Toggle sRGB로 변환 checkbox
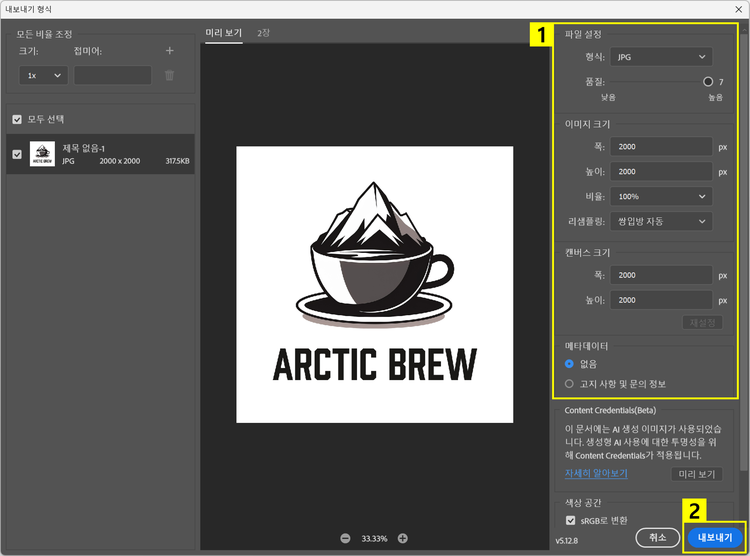The height and width of the screenshot is (556, 750). click(570, 521)
